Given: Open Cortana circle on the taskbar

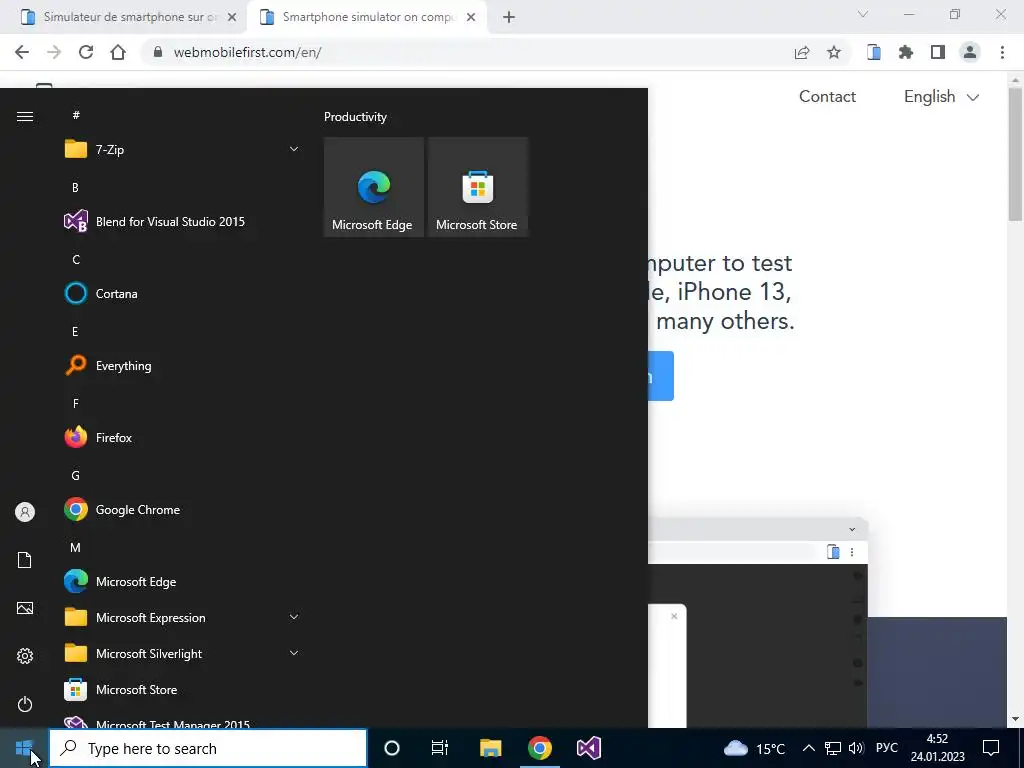Looking at the screenshot, I should coord(392,748).
